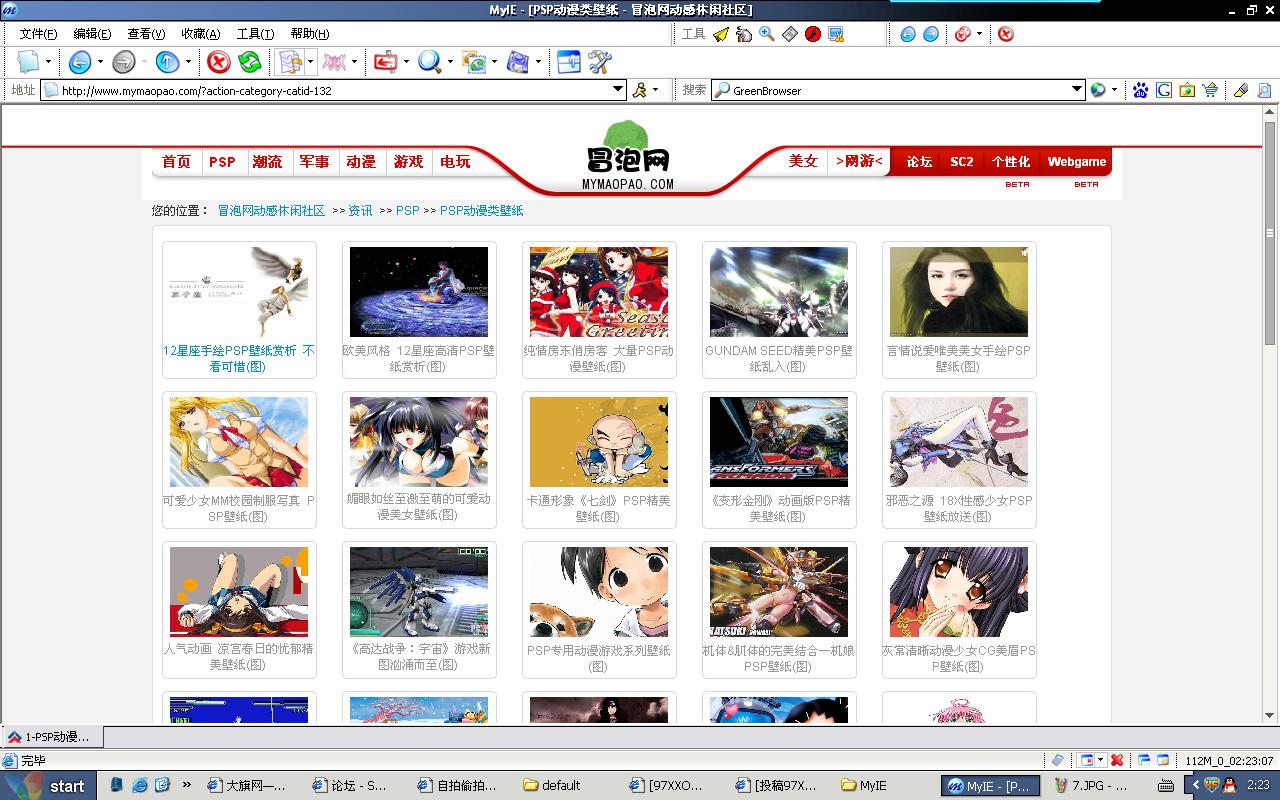Screen dimensions: 1280x800
Task: Open the magnifier search icon in toolbar
Action: tap(429, 62)
